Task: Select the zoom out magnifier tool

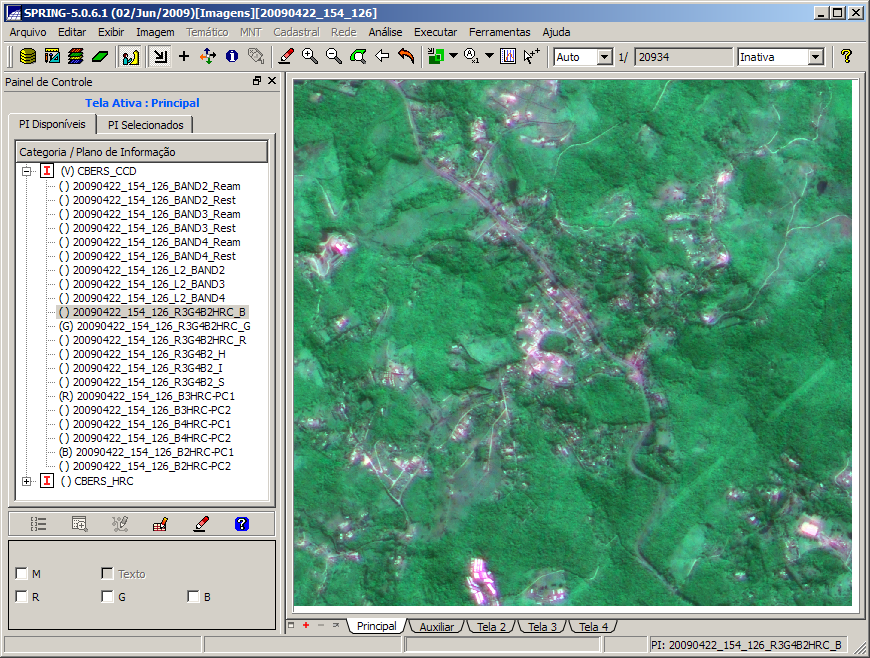Action: [333, 57]
